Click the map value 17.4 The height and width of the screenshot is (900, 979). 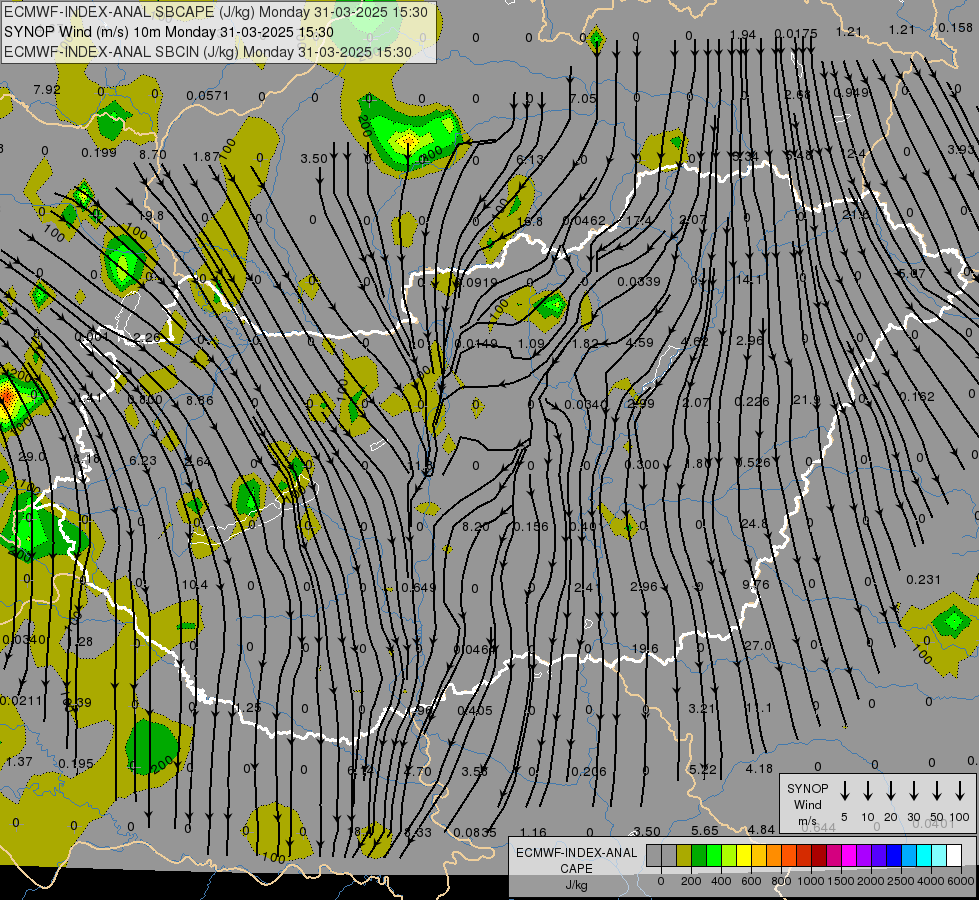pyautogui.click(x=638, y=220)
